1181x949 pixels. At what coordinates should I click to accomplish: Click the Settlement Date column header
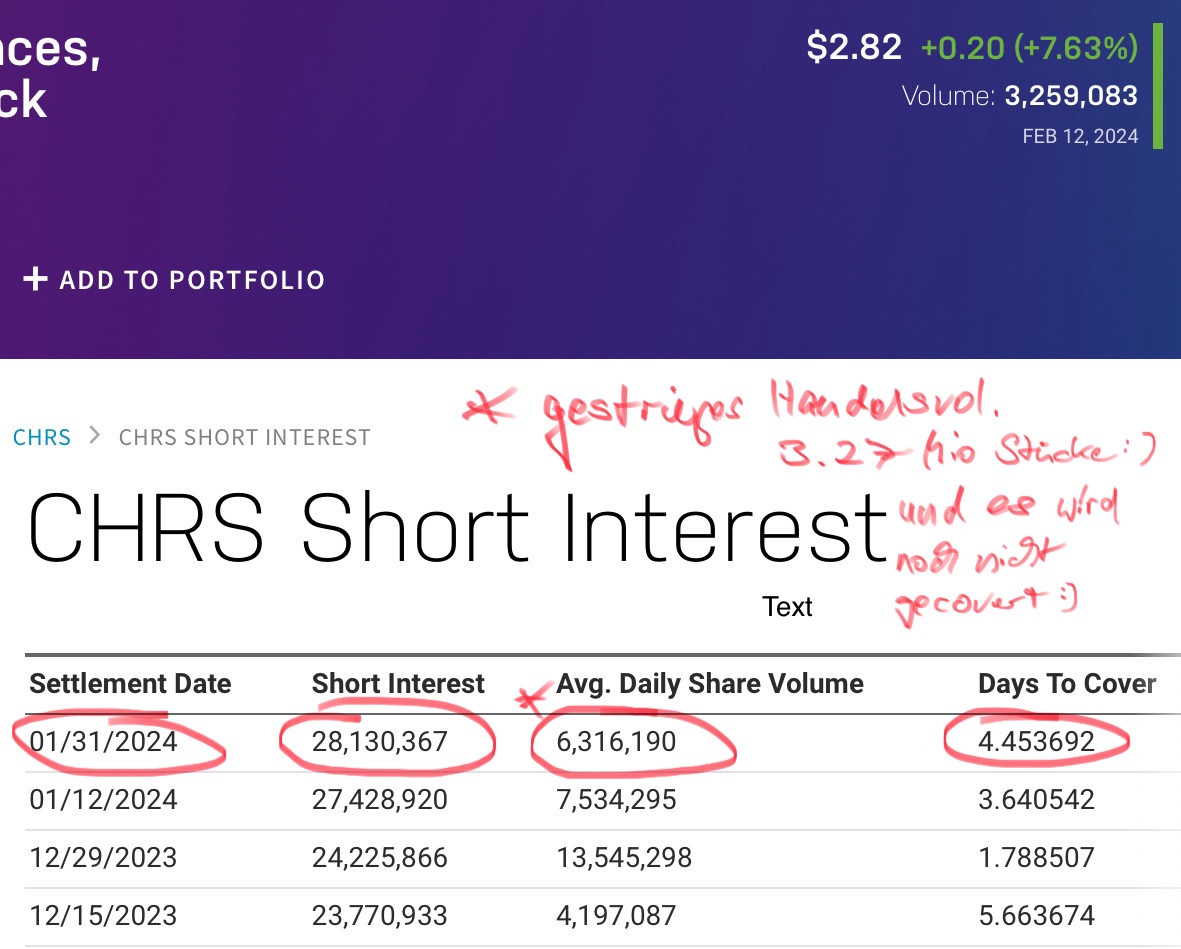130,683
